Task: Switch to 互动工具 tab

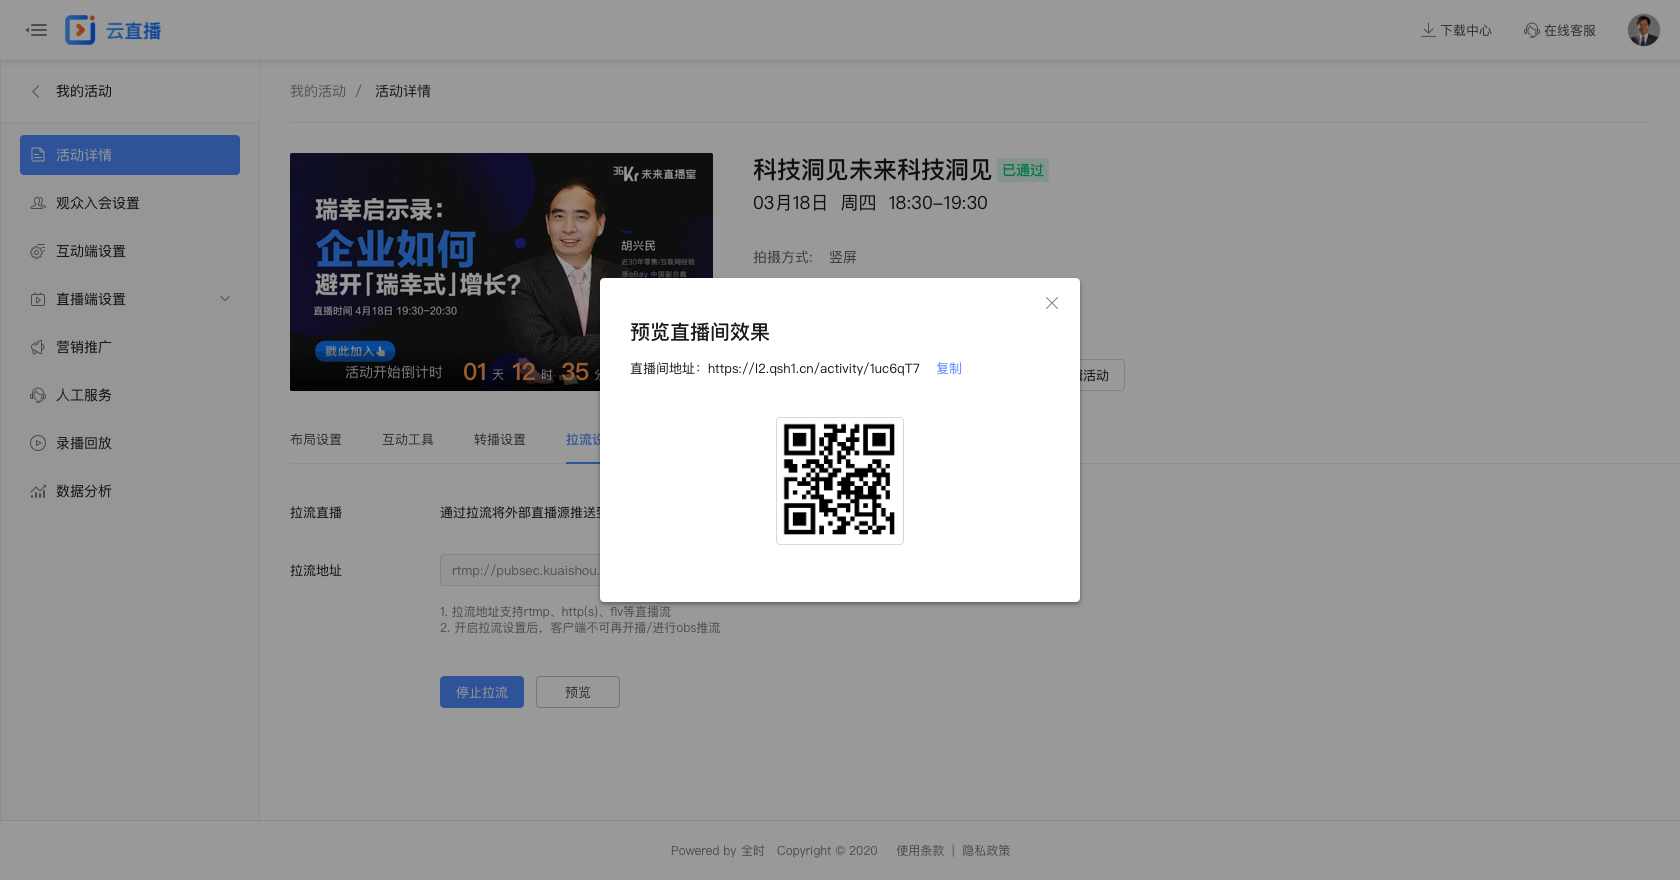Action: (408, 440)
